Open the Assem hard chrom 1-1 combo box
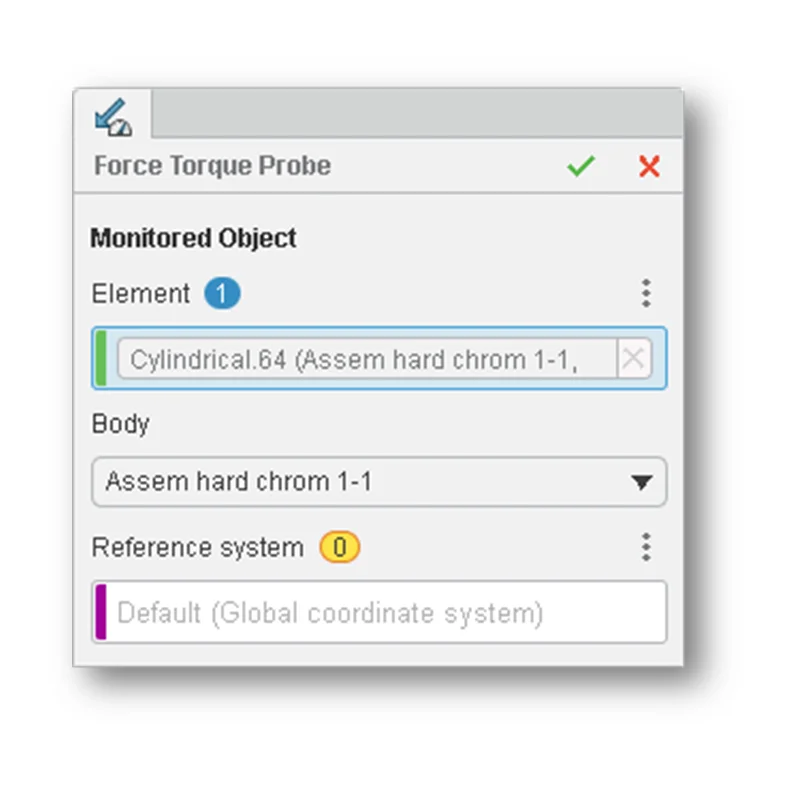The image size is (800, 800). click(x=360, y=483)
